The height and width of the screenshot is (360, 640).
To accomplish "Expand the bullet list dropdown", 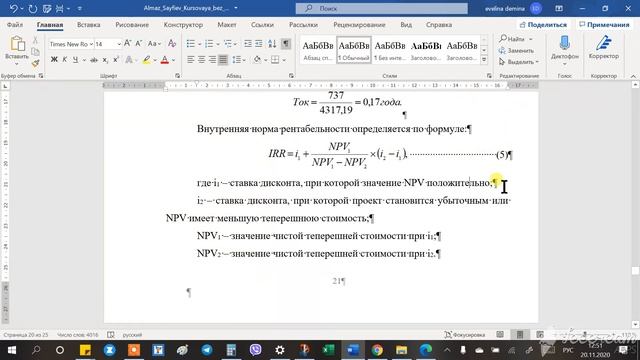I will 200,44.
